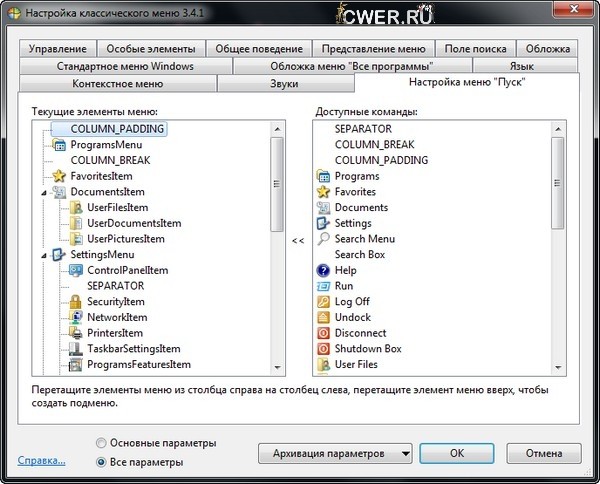The image size is (600, 484).
Task: Open the Архивация параметров dropdown
Action: (x=335, y=454)
